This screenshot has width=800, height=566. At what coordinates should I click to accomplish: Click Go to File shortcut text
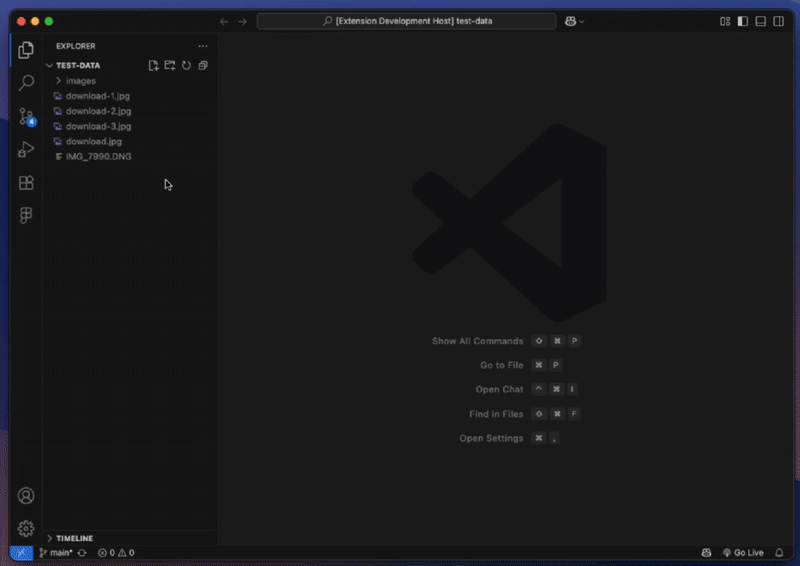click(x=502, y=365)
